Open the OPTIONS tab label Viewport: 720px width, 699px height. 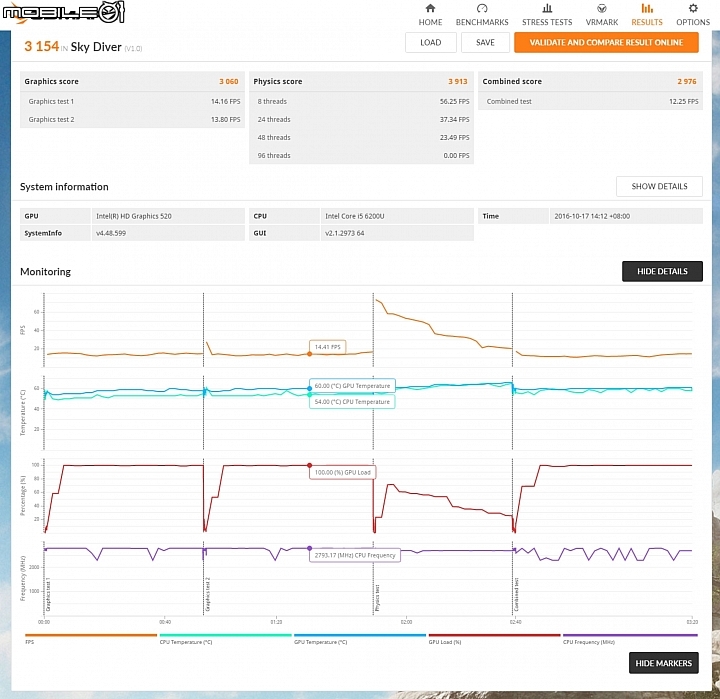(693, 22)
